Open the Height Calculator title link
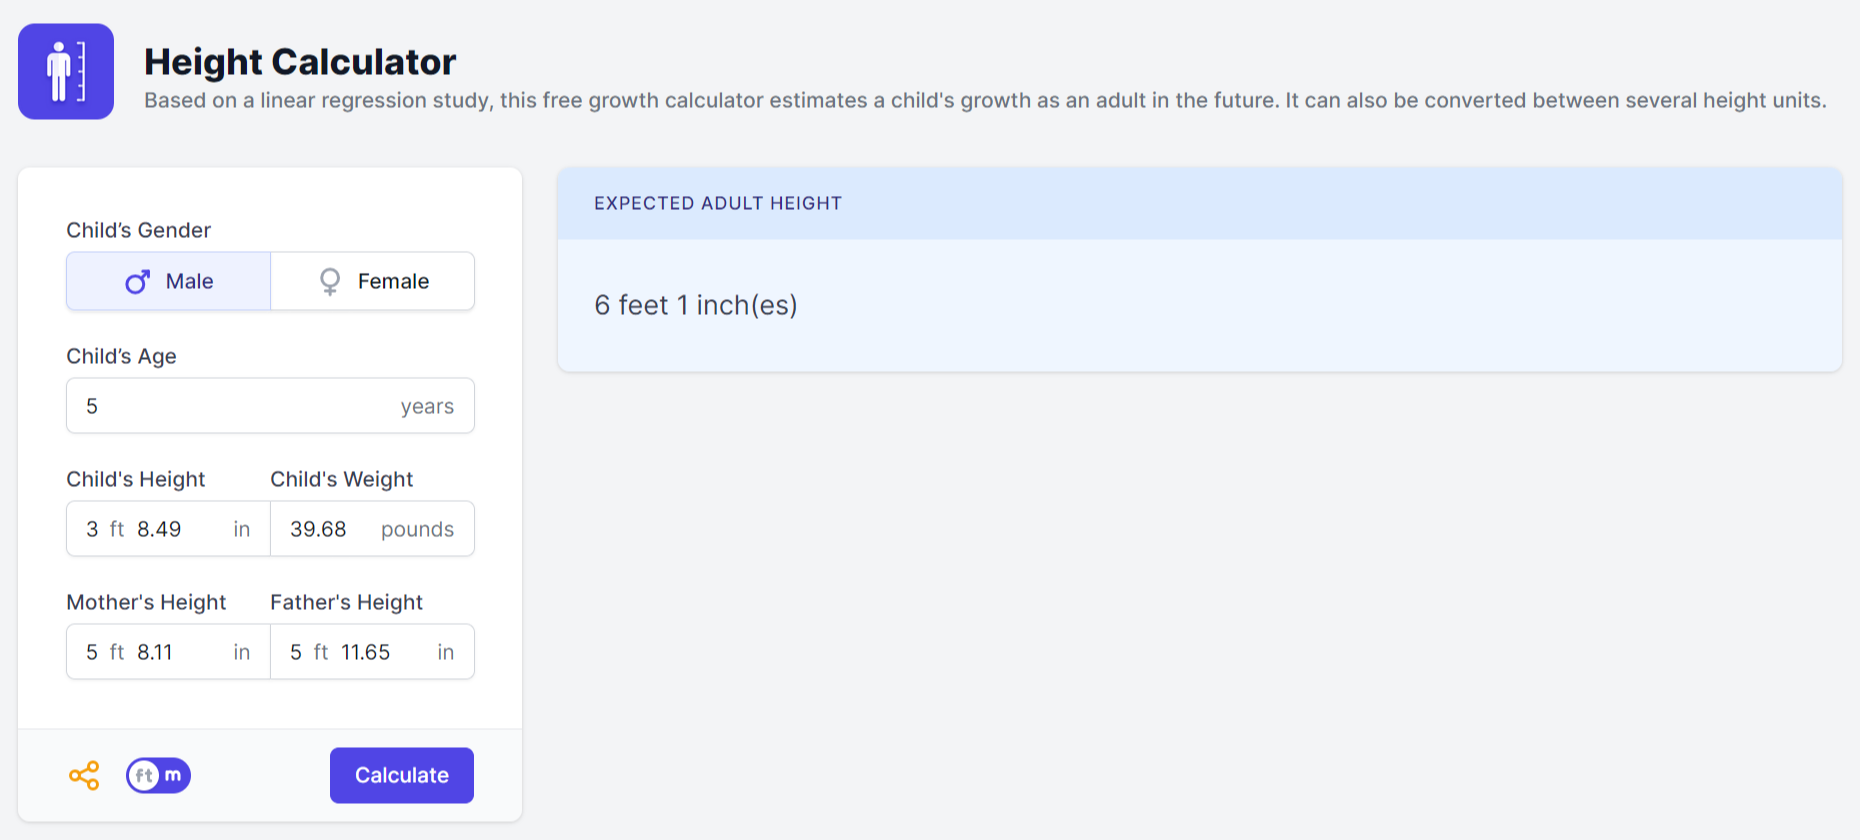 [300, 62]
